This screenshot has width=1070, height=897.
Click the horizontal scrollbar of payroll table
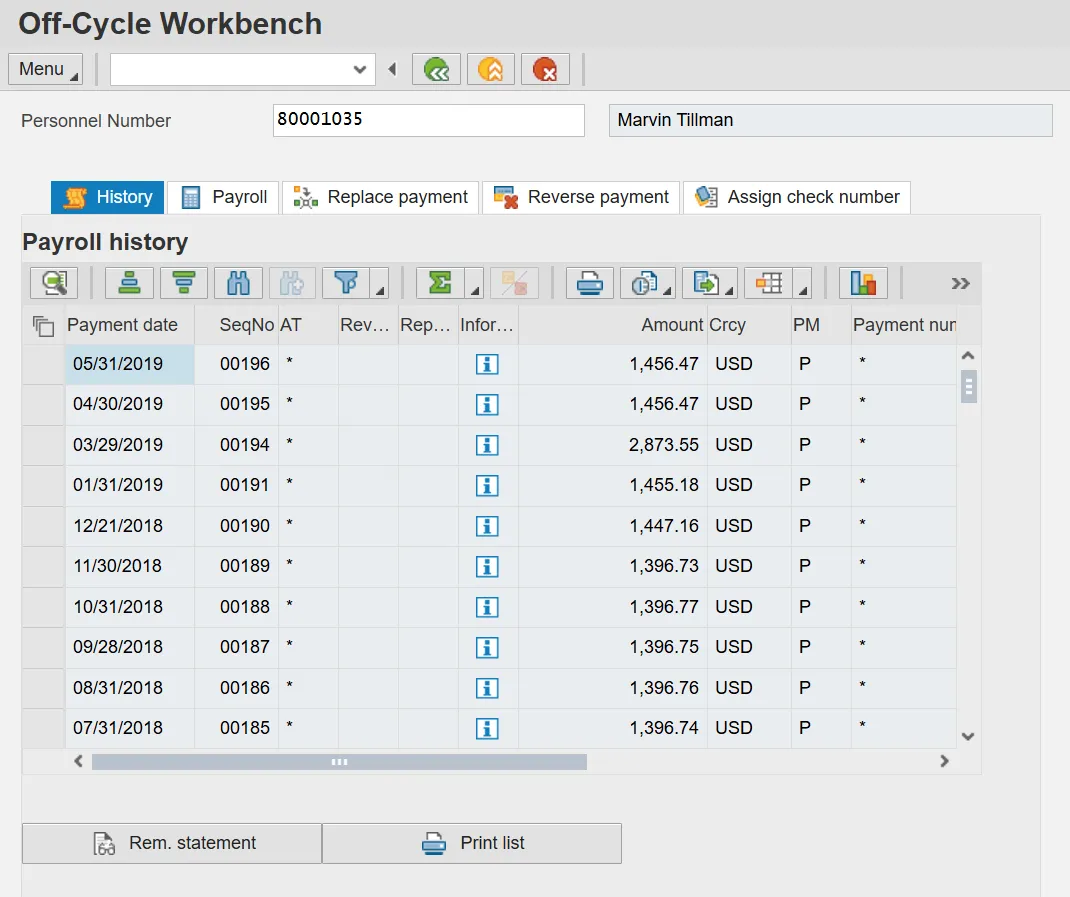click(339, 762)
